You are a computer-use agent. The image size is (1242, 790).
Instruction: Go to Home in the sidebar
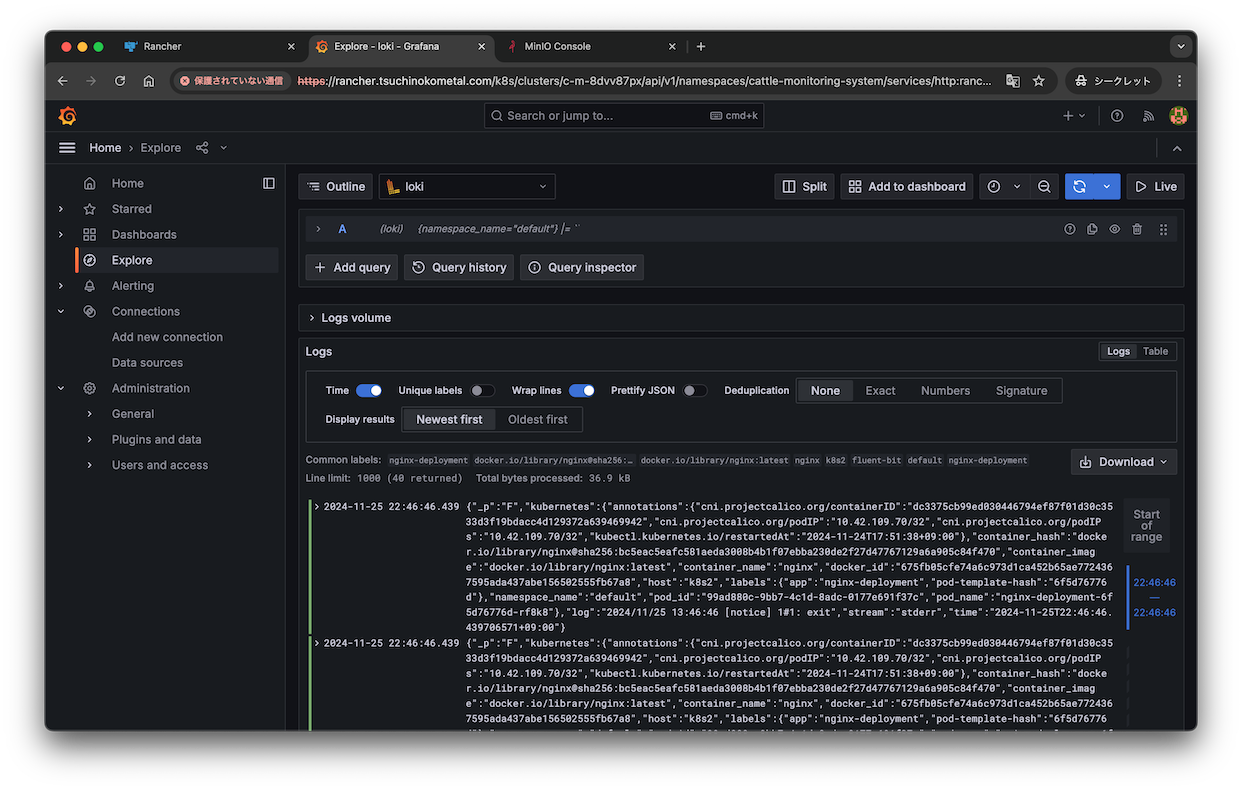click(x=128, y=183)
